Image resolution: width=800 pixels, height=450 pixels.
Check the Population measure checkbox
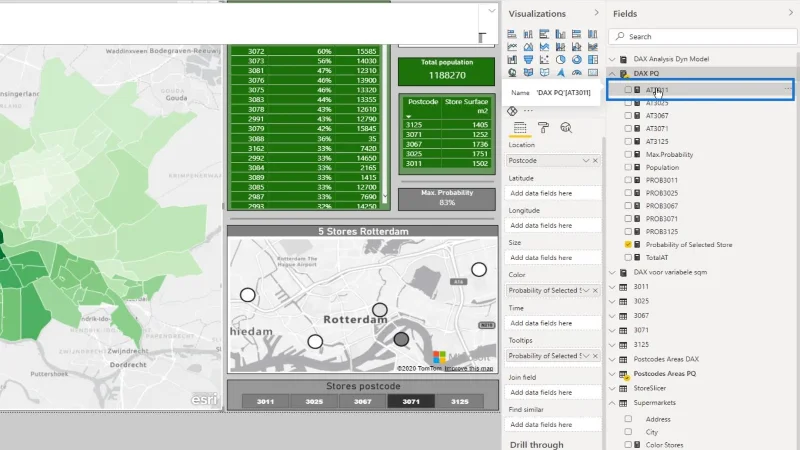coord(628,167)
